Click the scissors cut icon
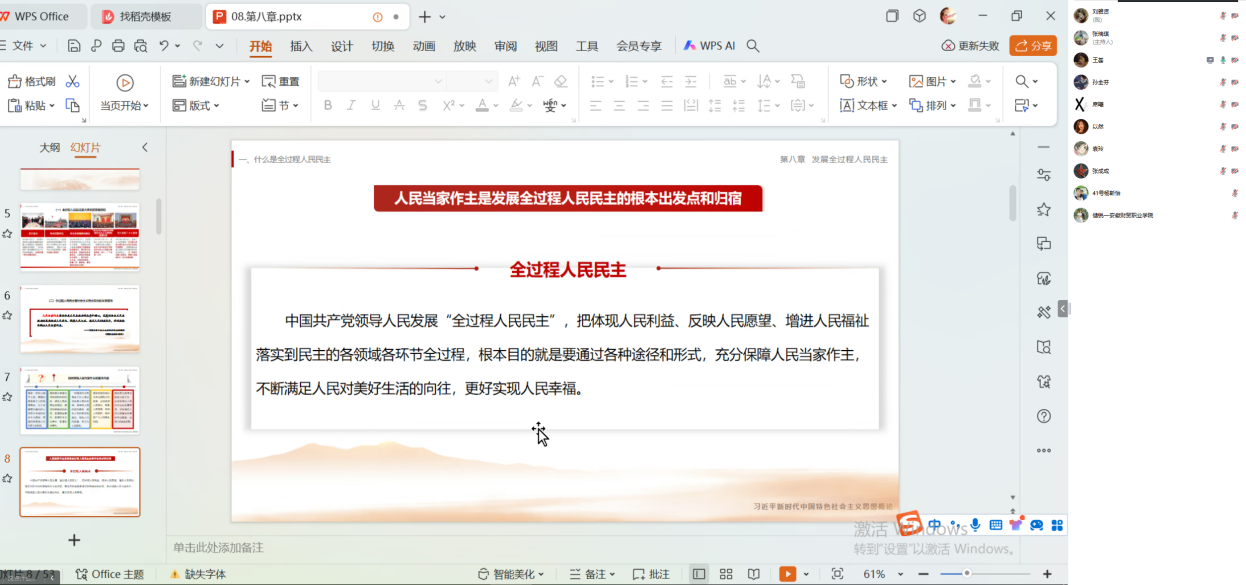 (72, 81)
